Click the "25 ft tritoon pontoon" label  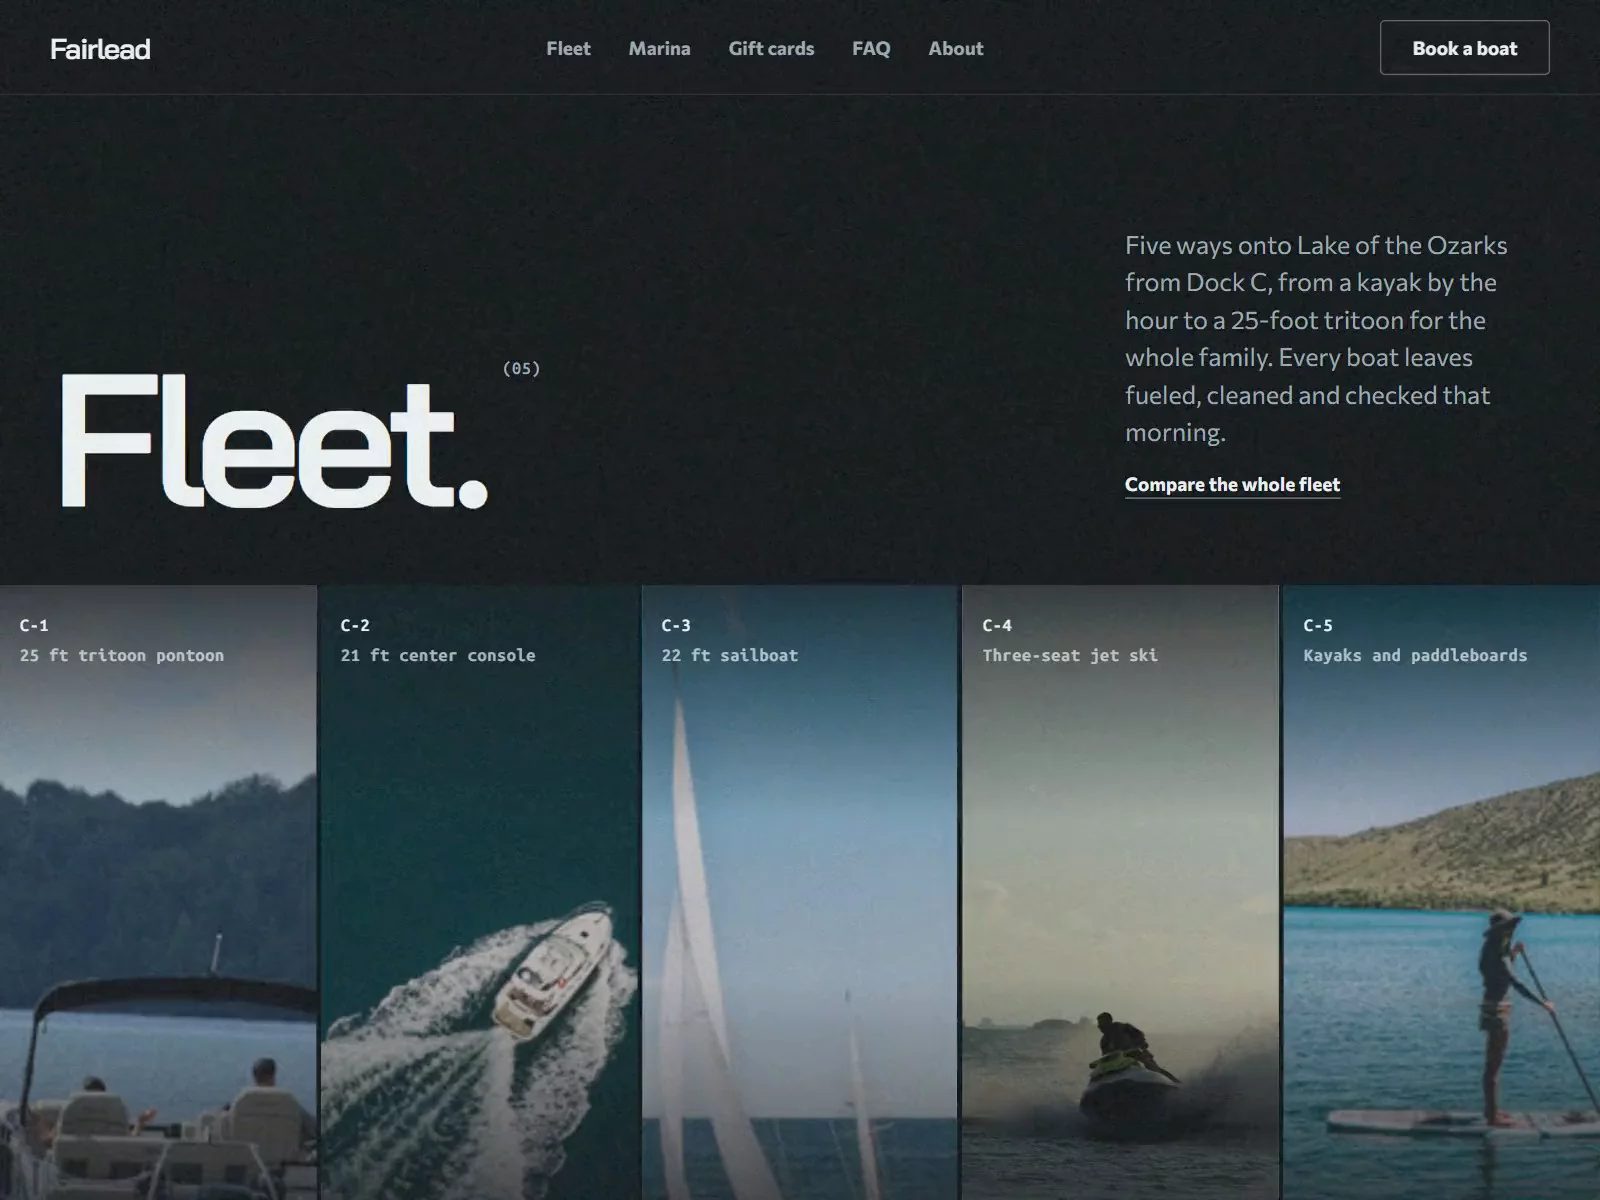(x=121, y=655)
